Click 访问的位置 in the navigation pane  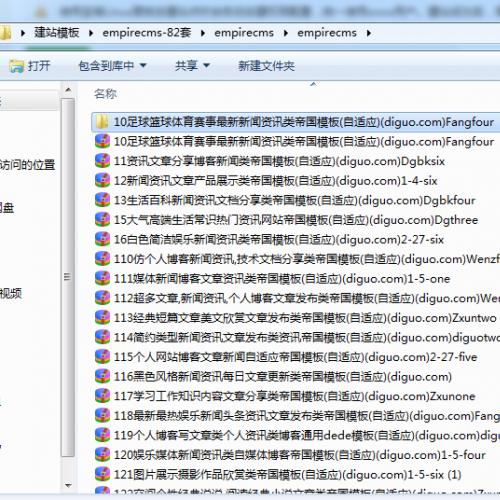pos(27,164)
